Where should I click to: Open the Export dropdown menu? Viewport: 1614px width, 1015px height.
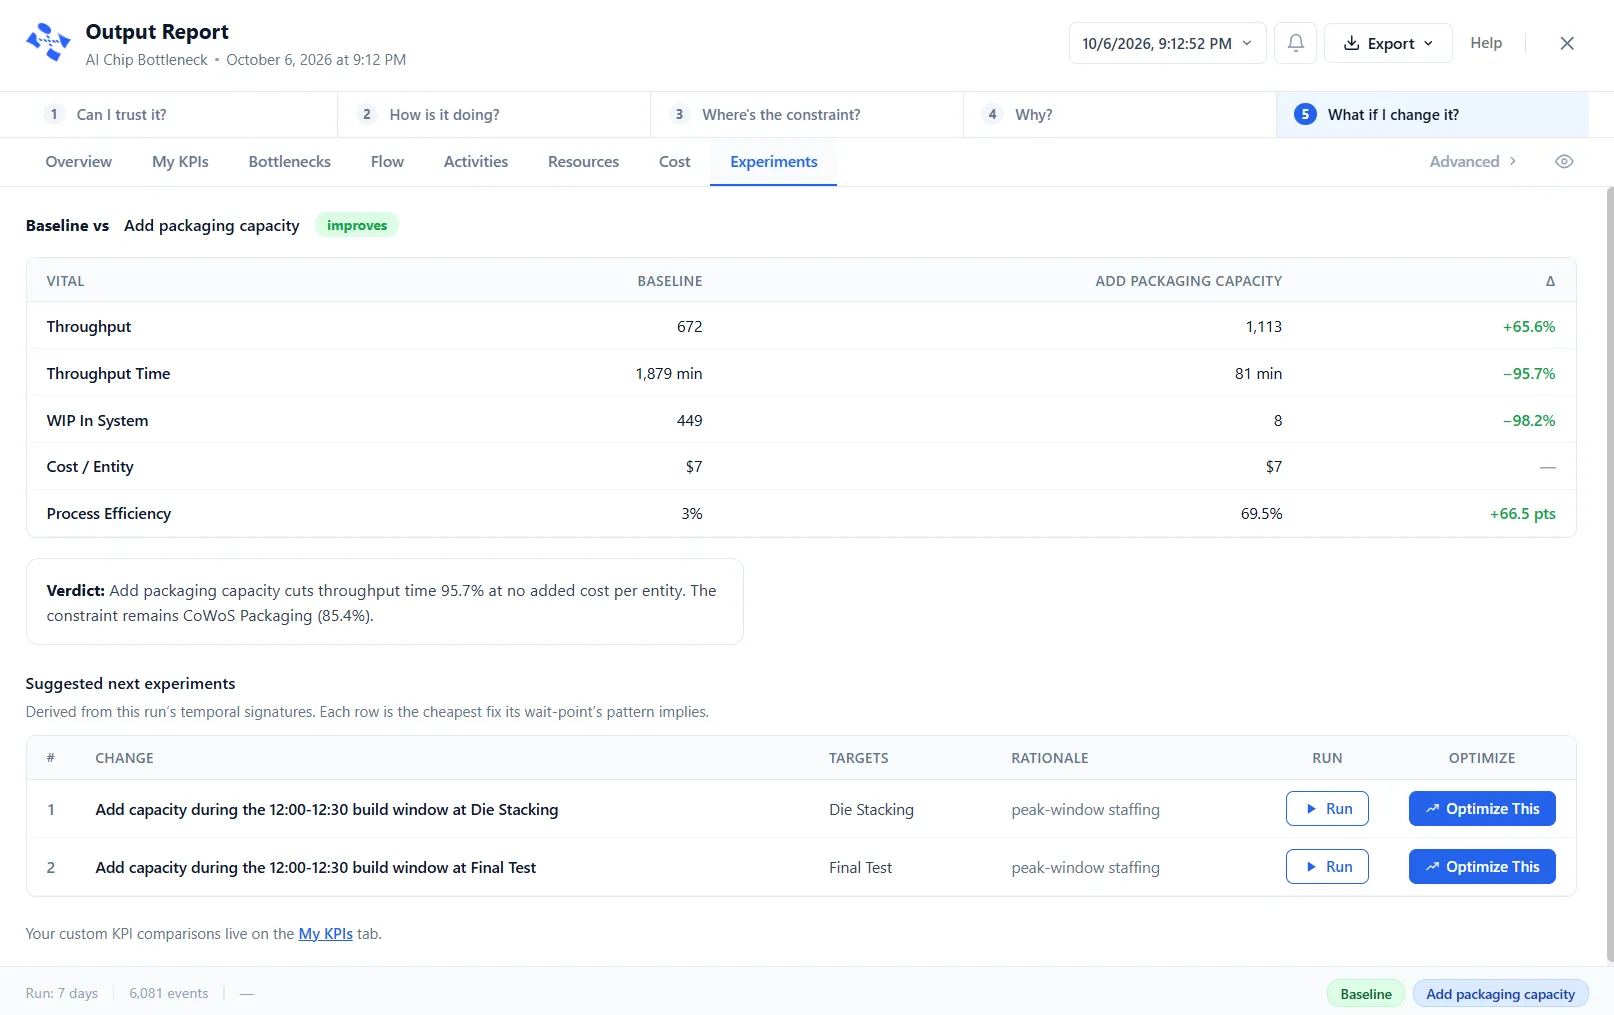[1388, 43]
